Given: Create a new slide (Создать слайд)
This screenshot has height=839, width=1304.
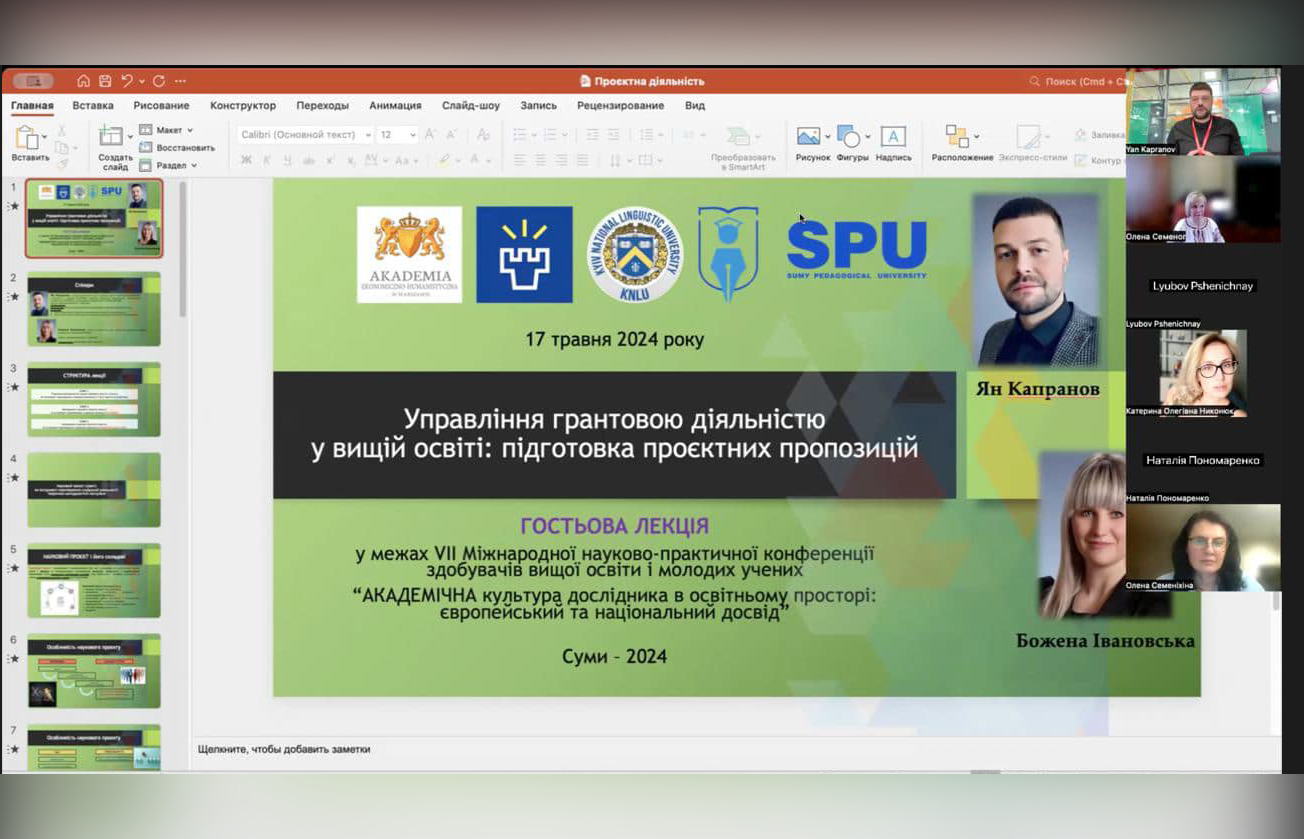Looking at the screenshot, I should [111, 137].
